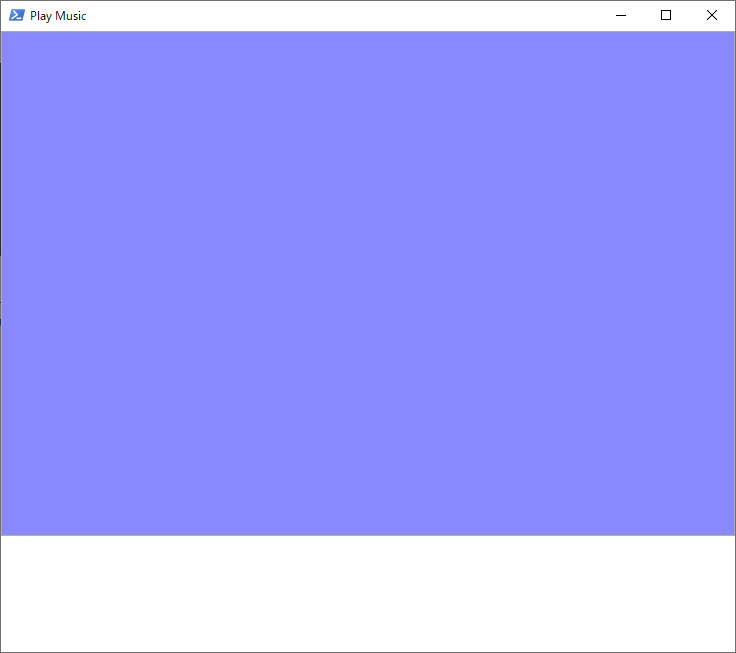
Task: Click the white bottom panel's right end
Action: (x=730, y=593)
